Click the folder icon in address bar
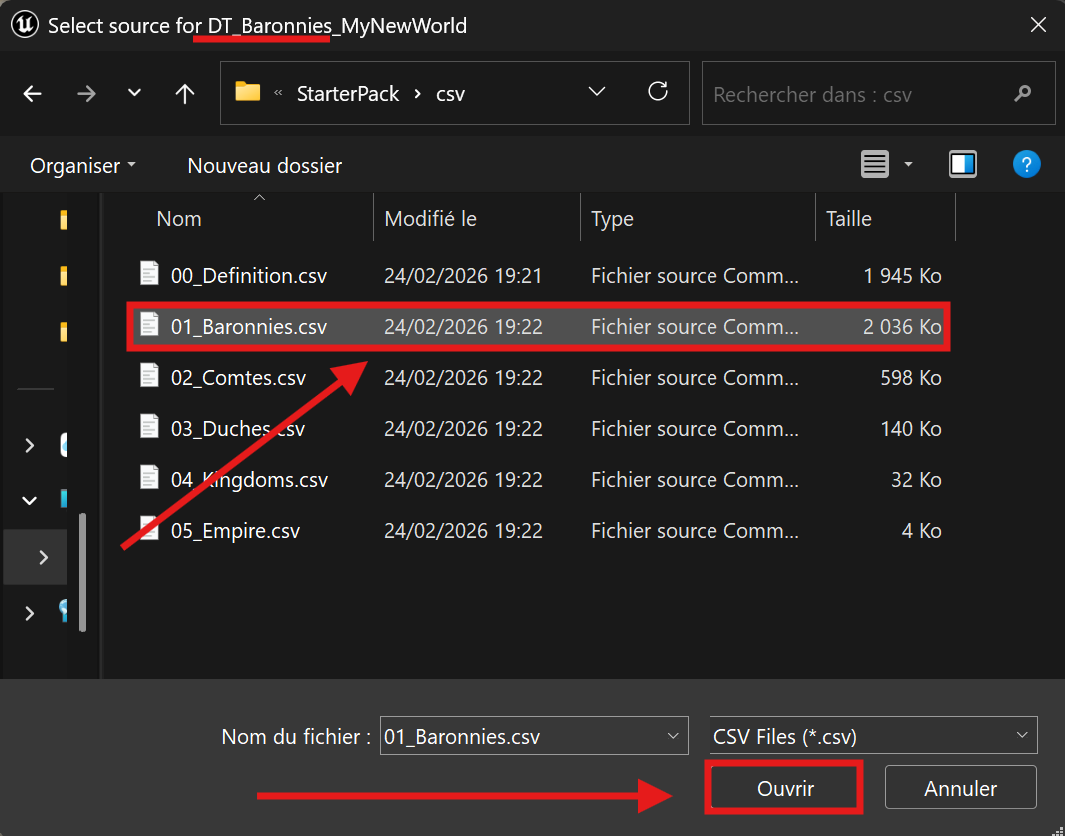This screenshot has width=1065, height=836. (x=247, y=91)
